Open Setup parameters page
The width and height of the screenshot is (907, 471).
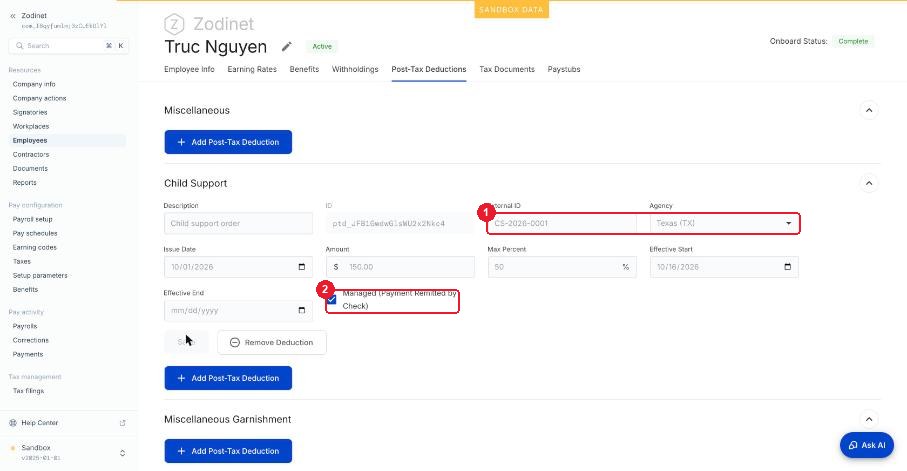[40, 275]
